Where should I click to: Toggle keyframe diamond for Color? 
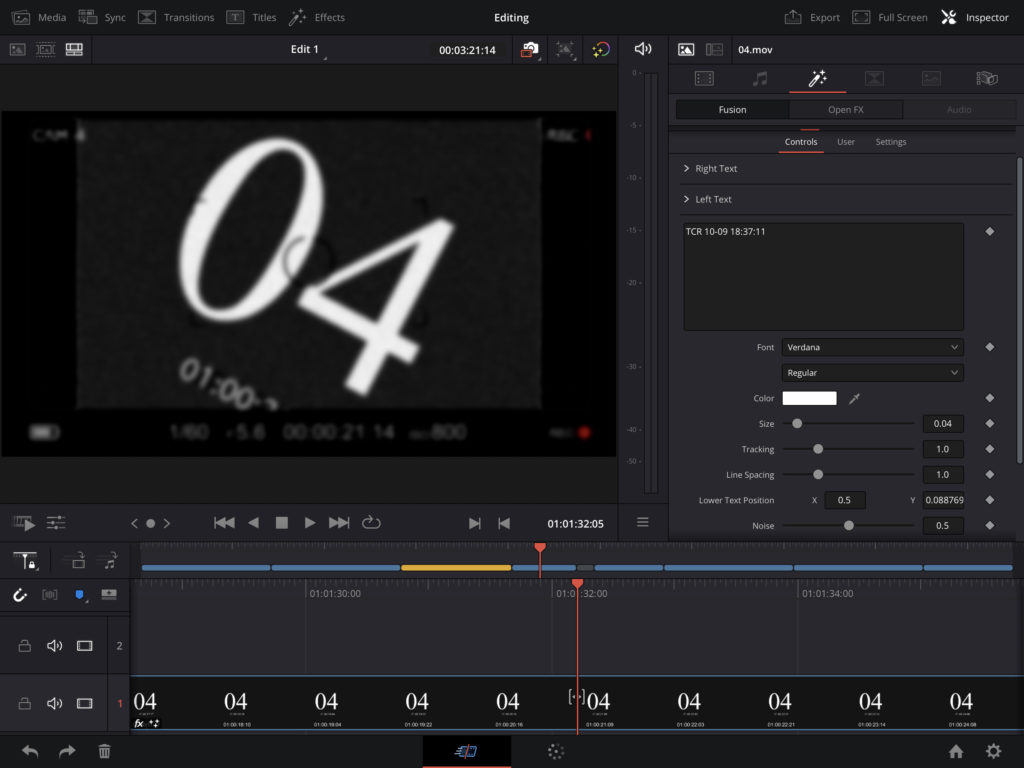tap(989, 398)
